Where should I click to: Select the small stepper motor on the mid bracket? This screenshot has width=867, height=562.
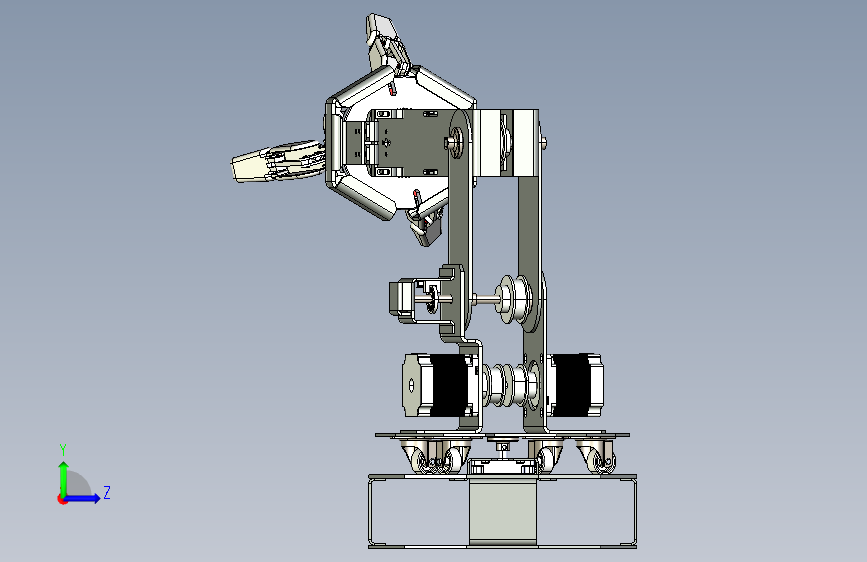[400, 299]
